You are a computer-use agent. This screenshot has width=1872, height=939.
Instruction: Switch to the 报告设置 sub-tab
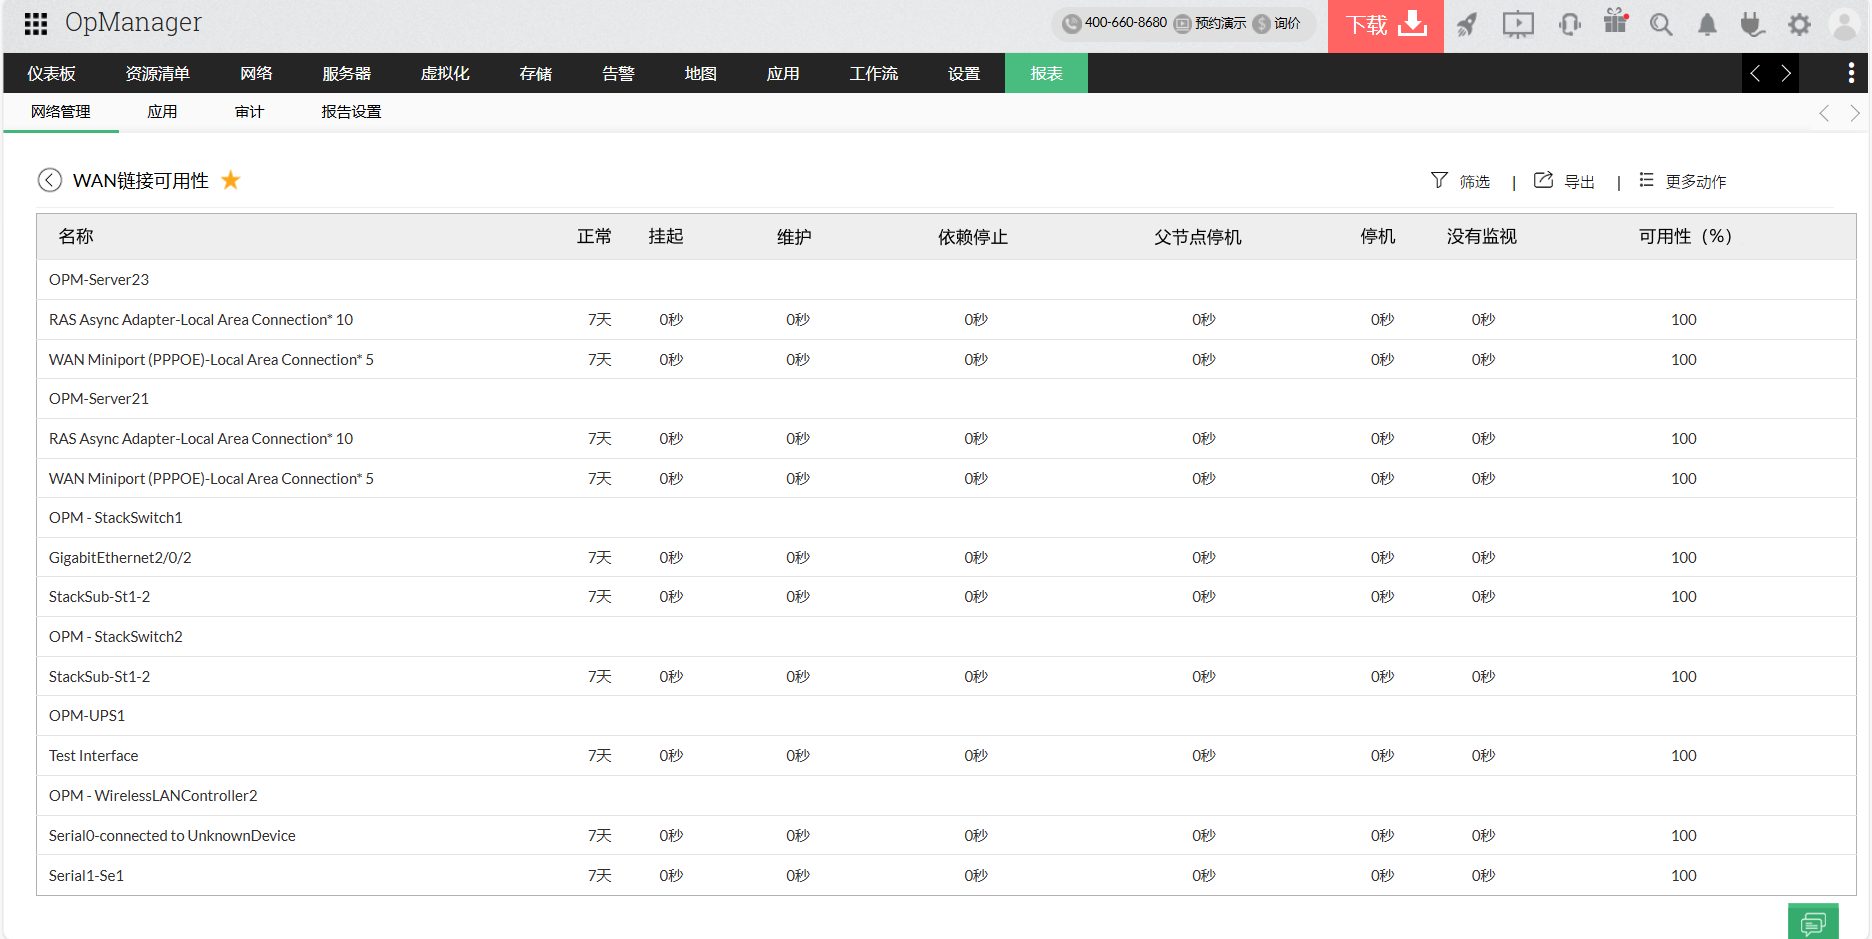coord(351,112)
